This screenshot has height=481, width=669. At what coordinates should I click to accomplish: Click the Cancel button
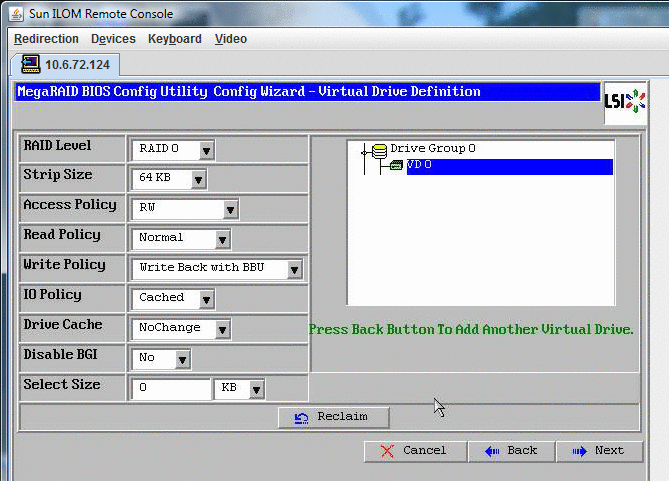(x=415, y=451)
